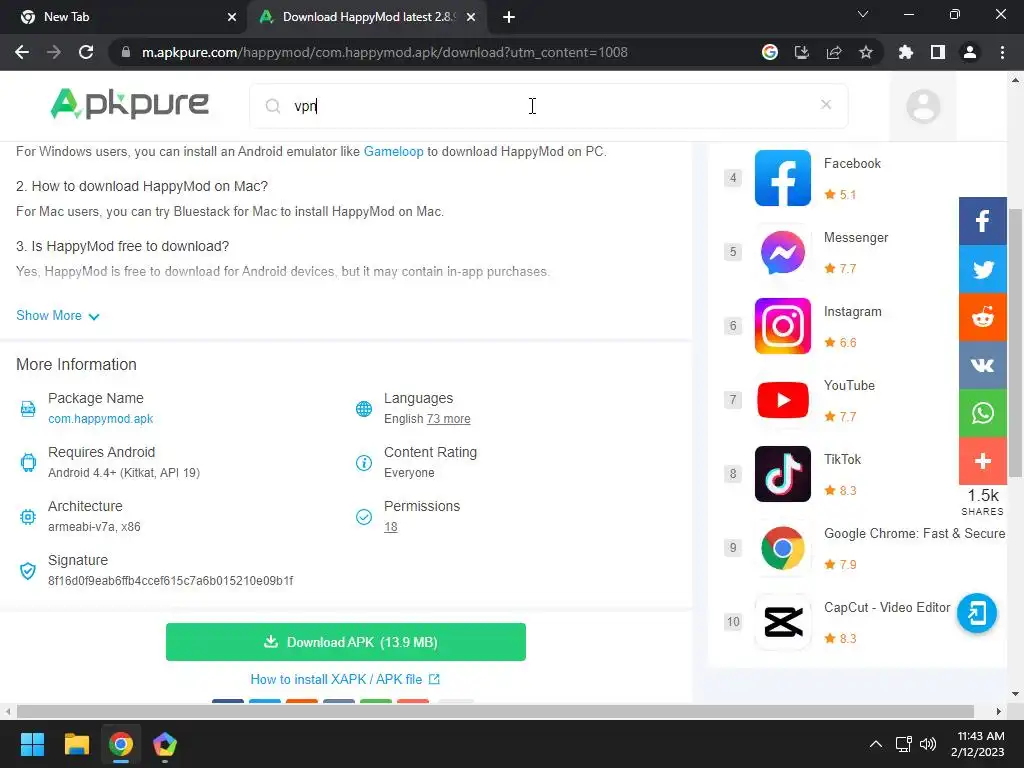Open the Google Chrome app icon in list
The height and width of the screenshot is (768, 1024).
tap(782, 548)
